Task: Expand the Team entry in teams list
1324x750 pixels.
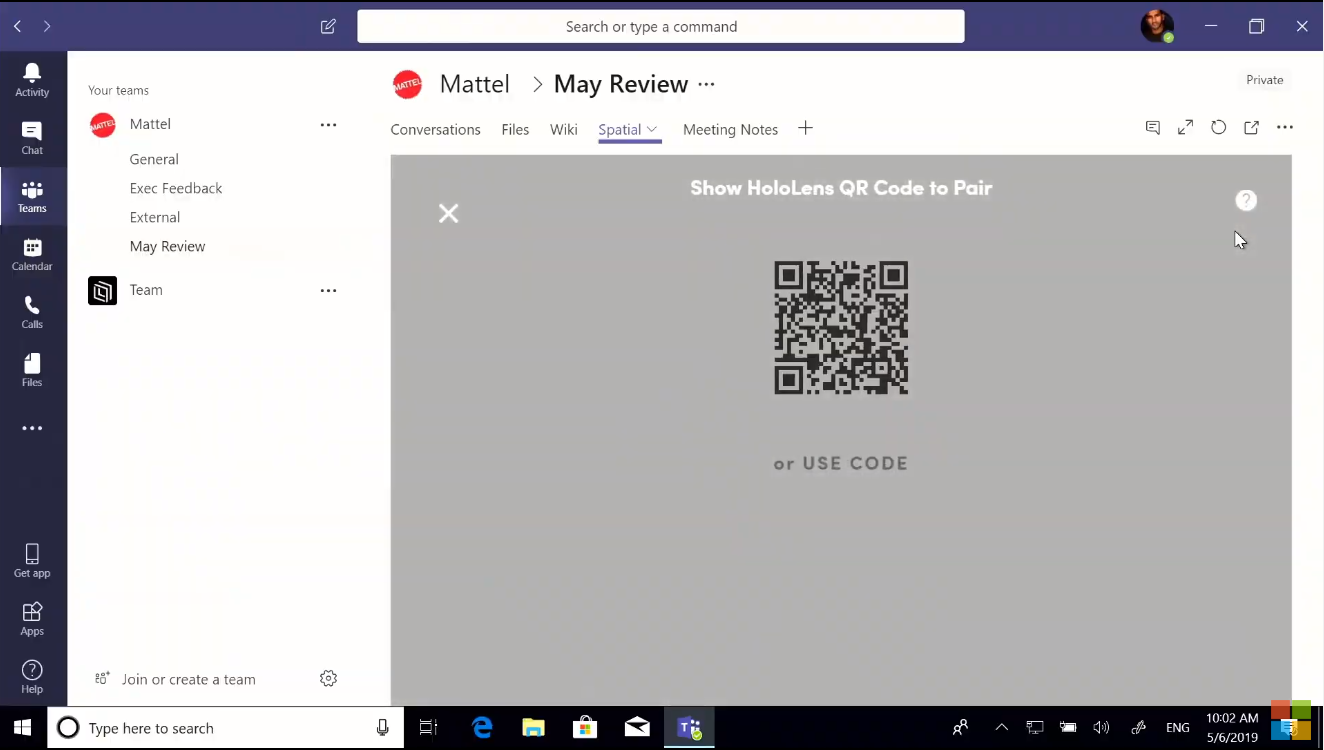Action: tap(146, 290)
